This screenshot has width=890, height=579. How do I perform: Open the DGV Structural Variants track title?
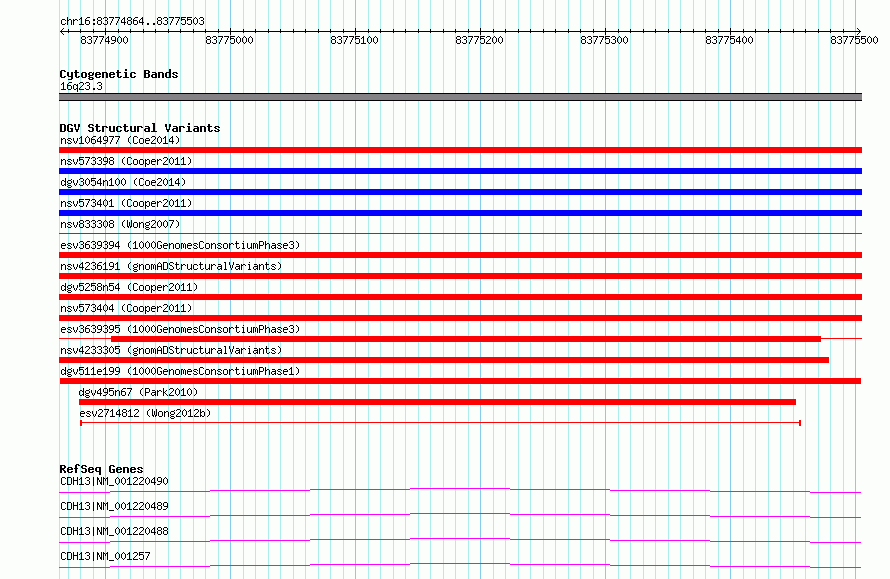point(140,128)
